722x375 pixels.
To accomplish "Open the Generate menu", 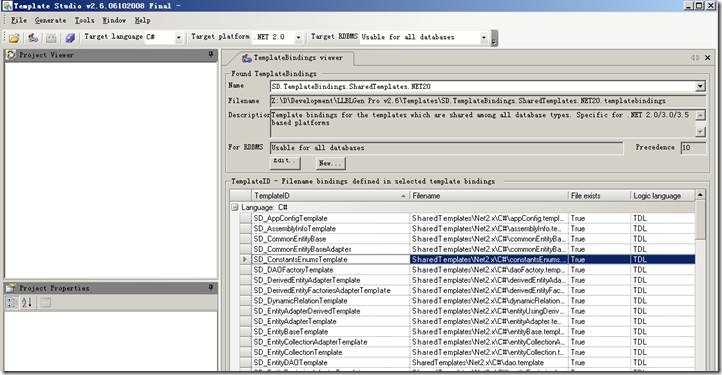I will pos(50,20).
